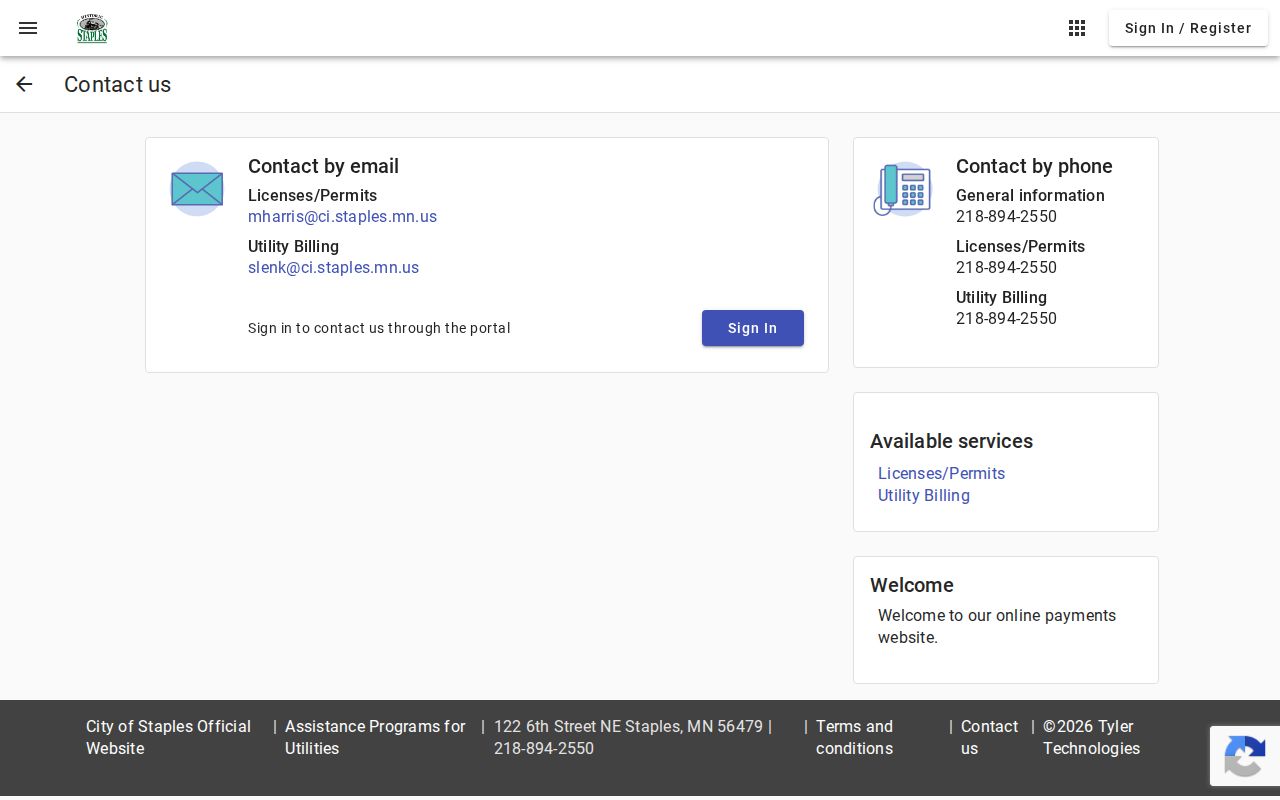Email slenk@ci.staples.mn.us link
The width and height of the screenshot is (1280, 800).
click(x=333, y=268)
